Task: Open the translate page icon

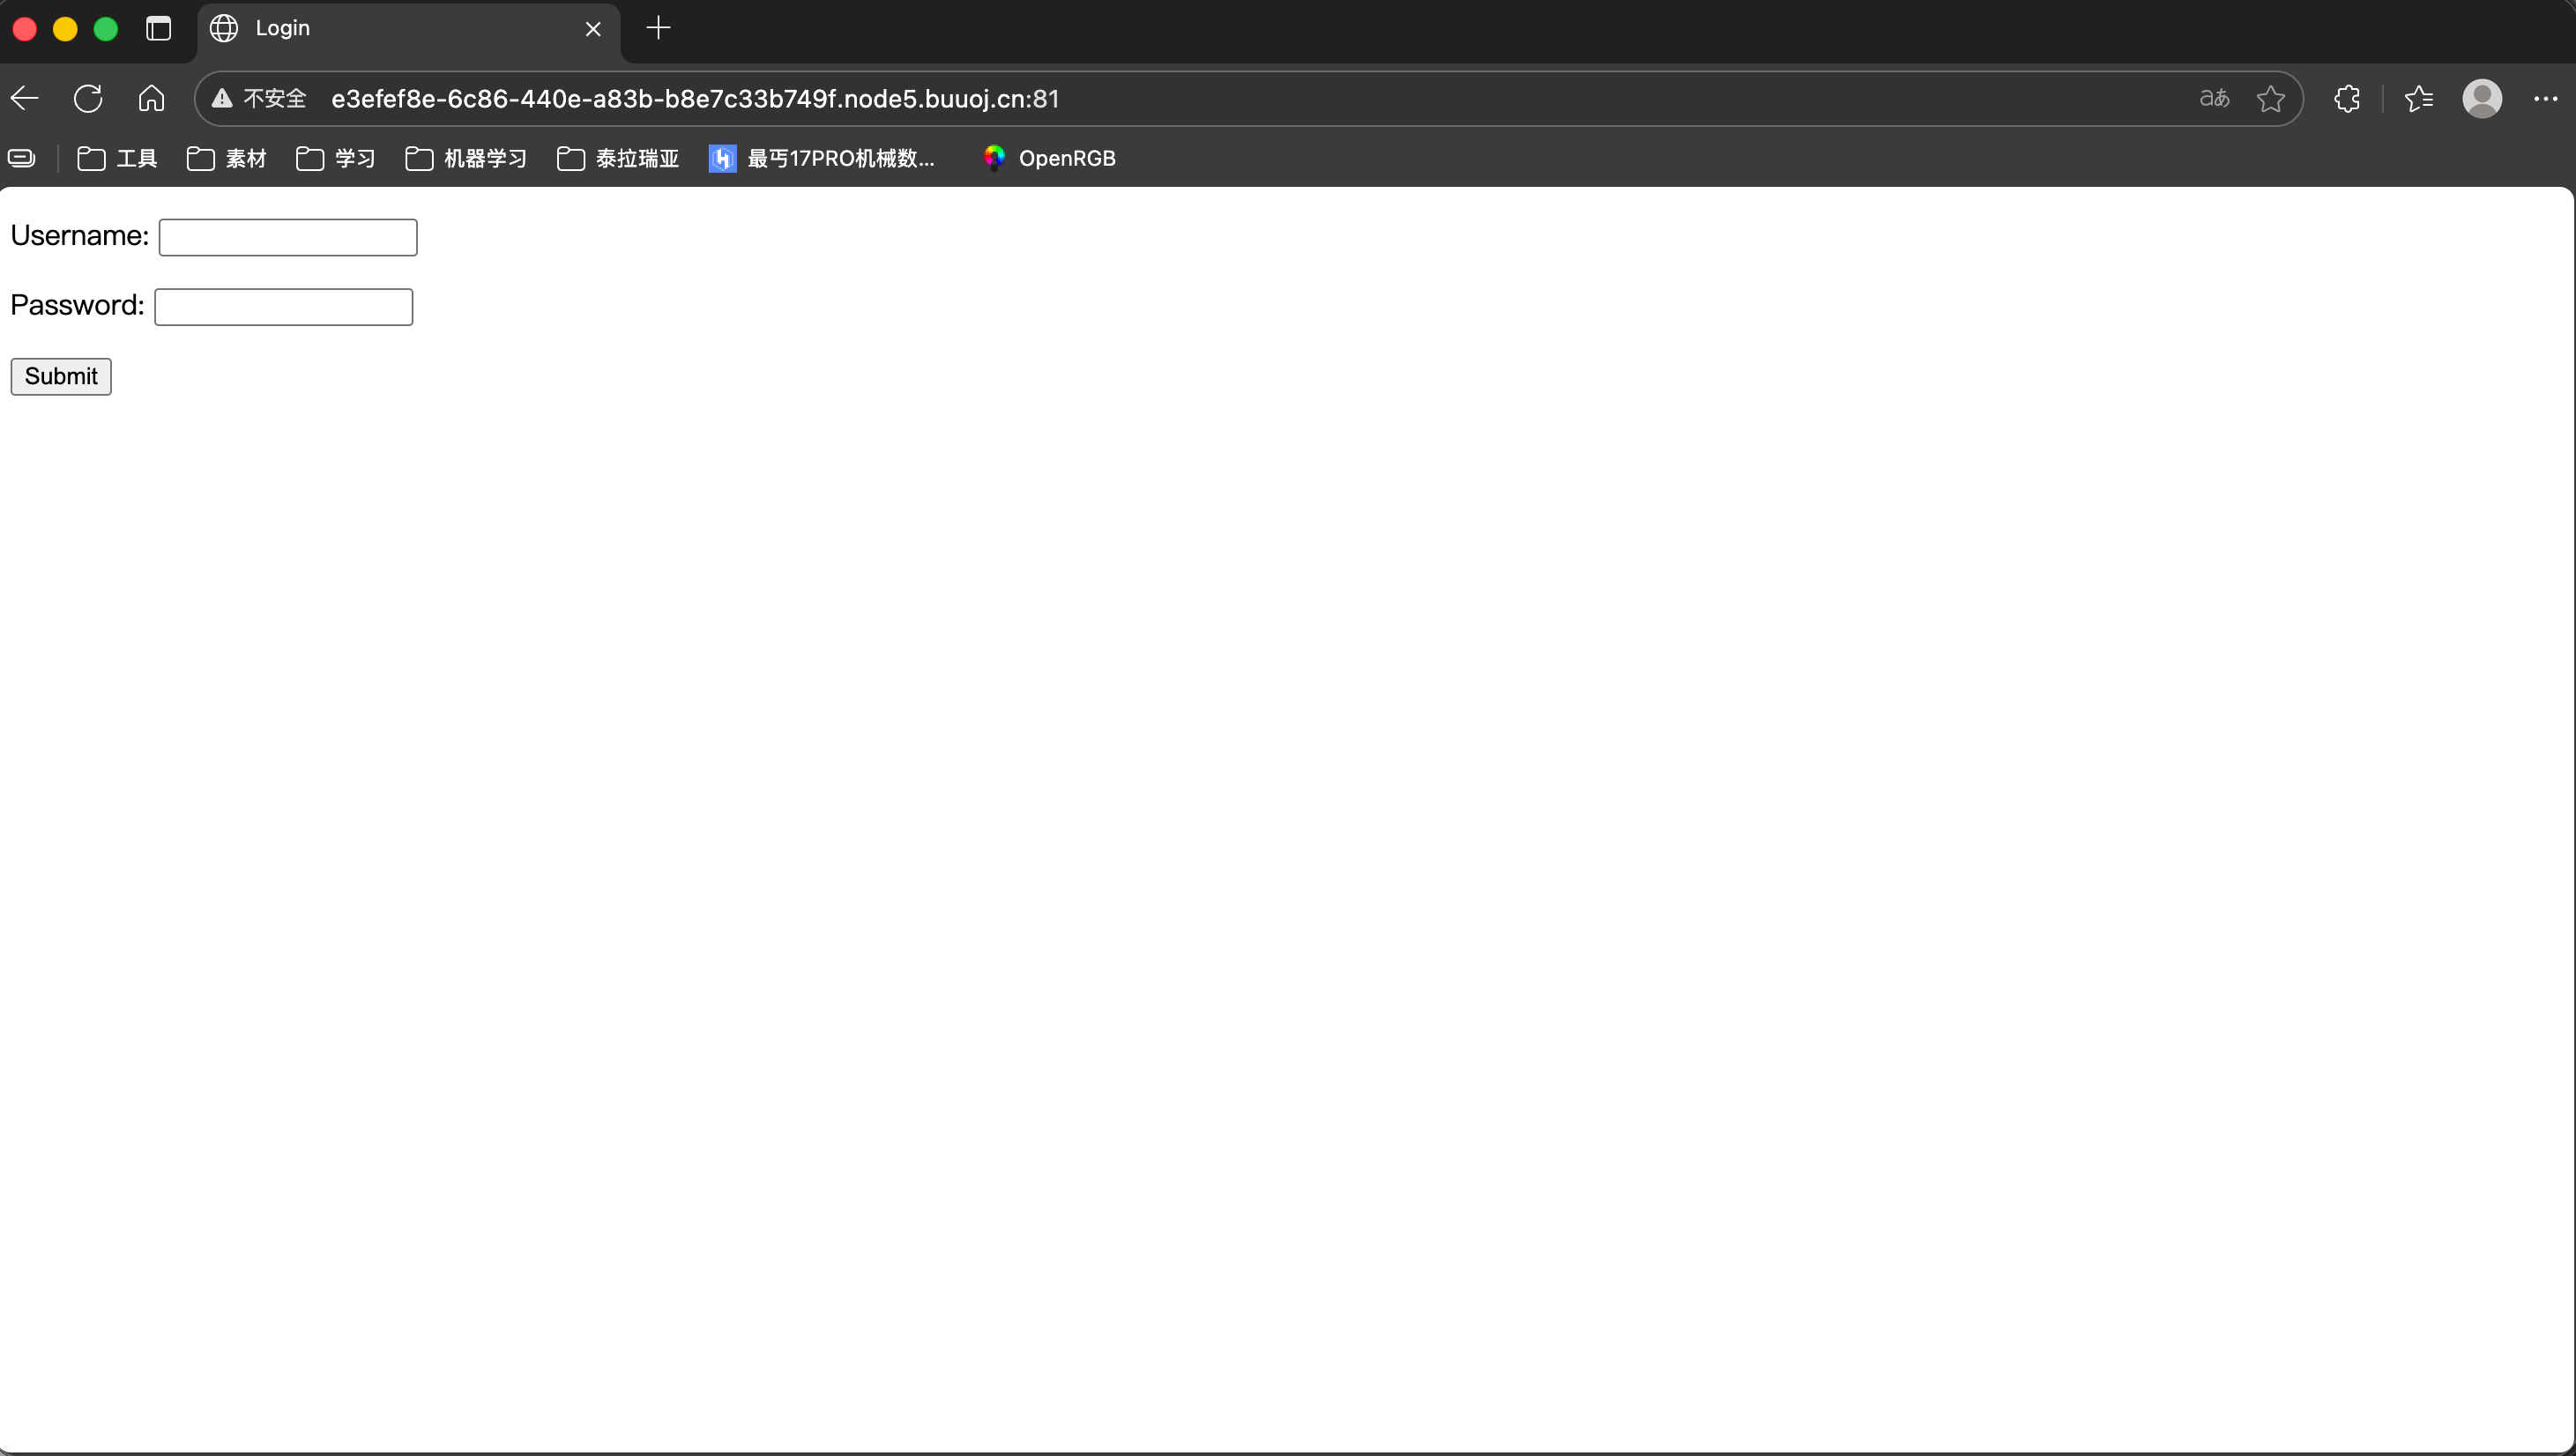Action: pos(2214,98)
